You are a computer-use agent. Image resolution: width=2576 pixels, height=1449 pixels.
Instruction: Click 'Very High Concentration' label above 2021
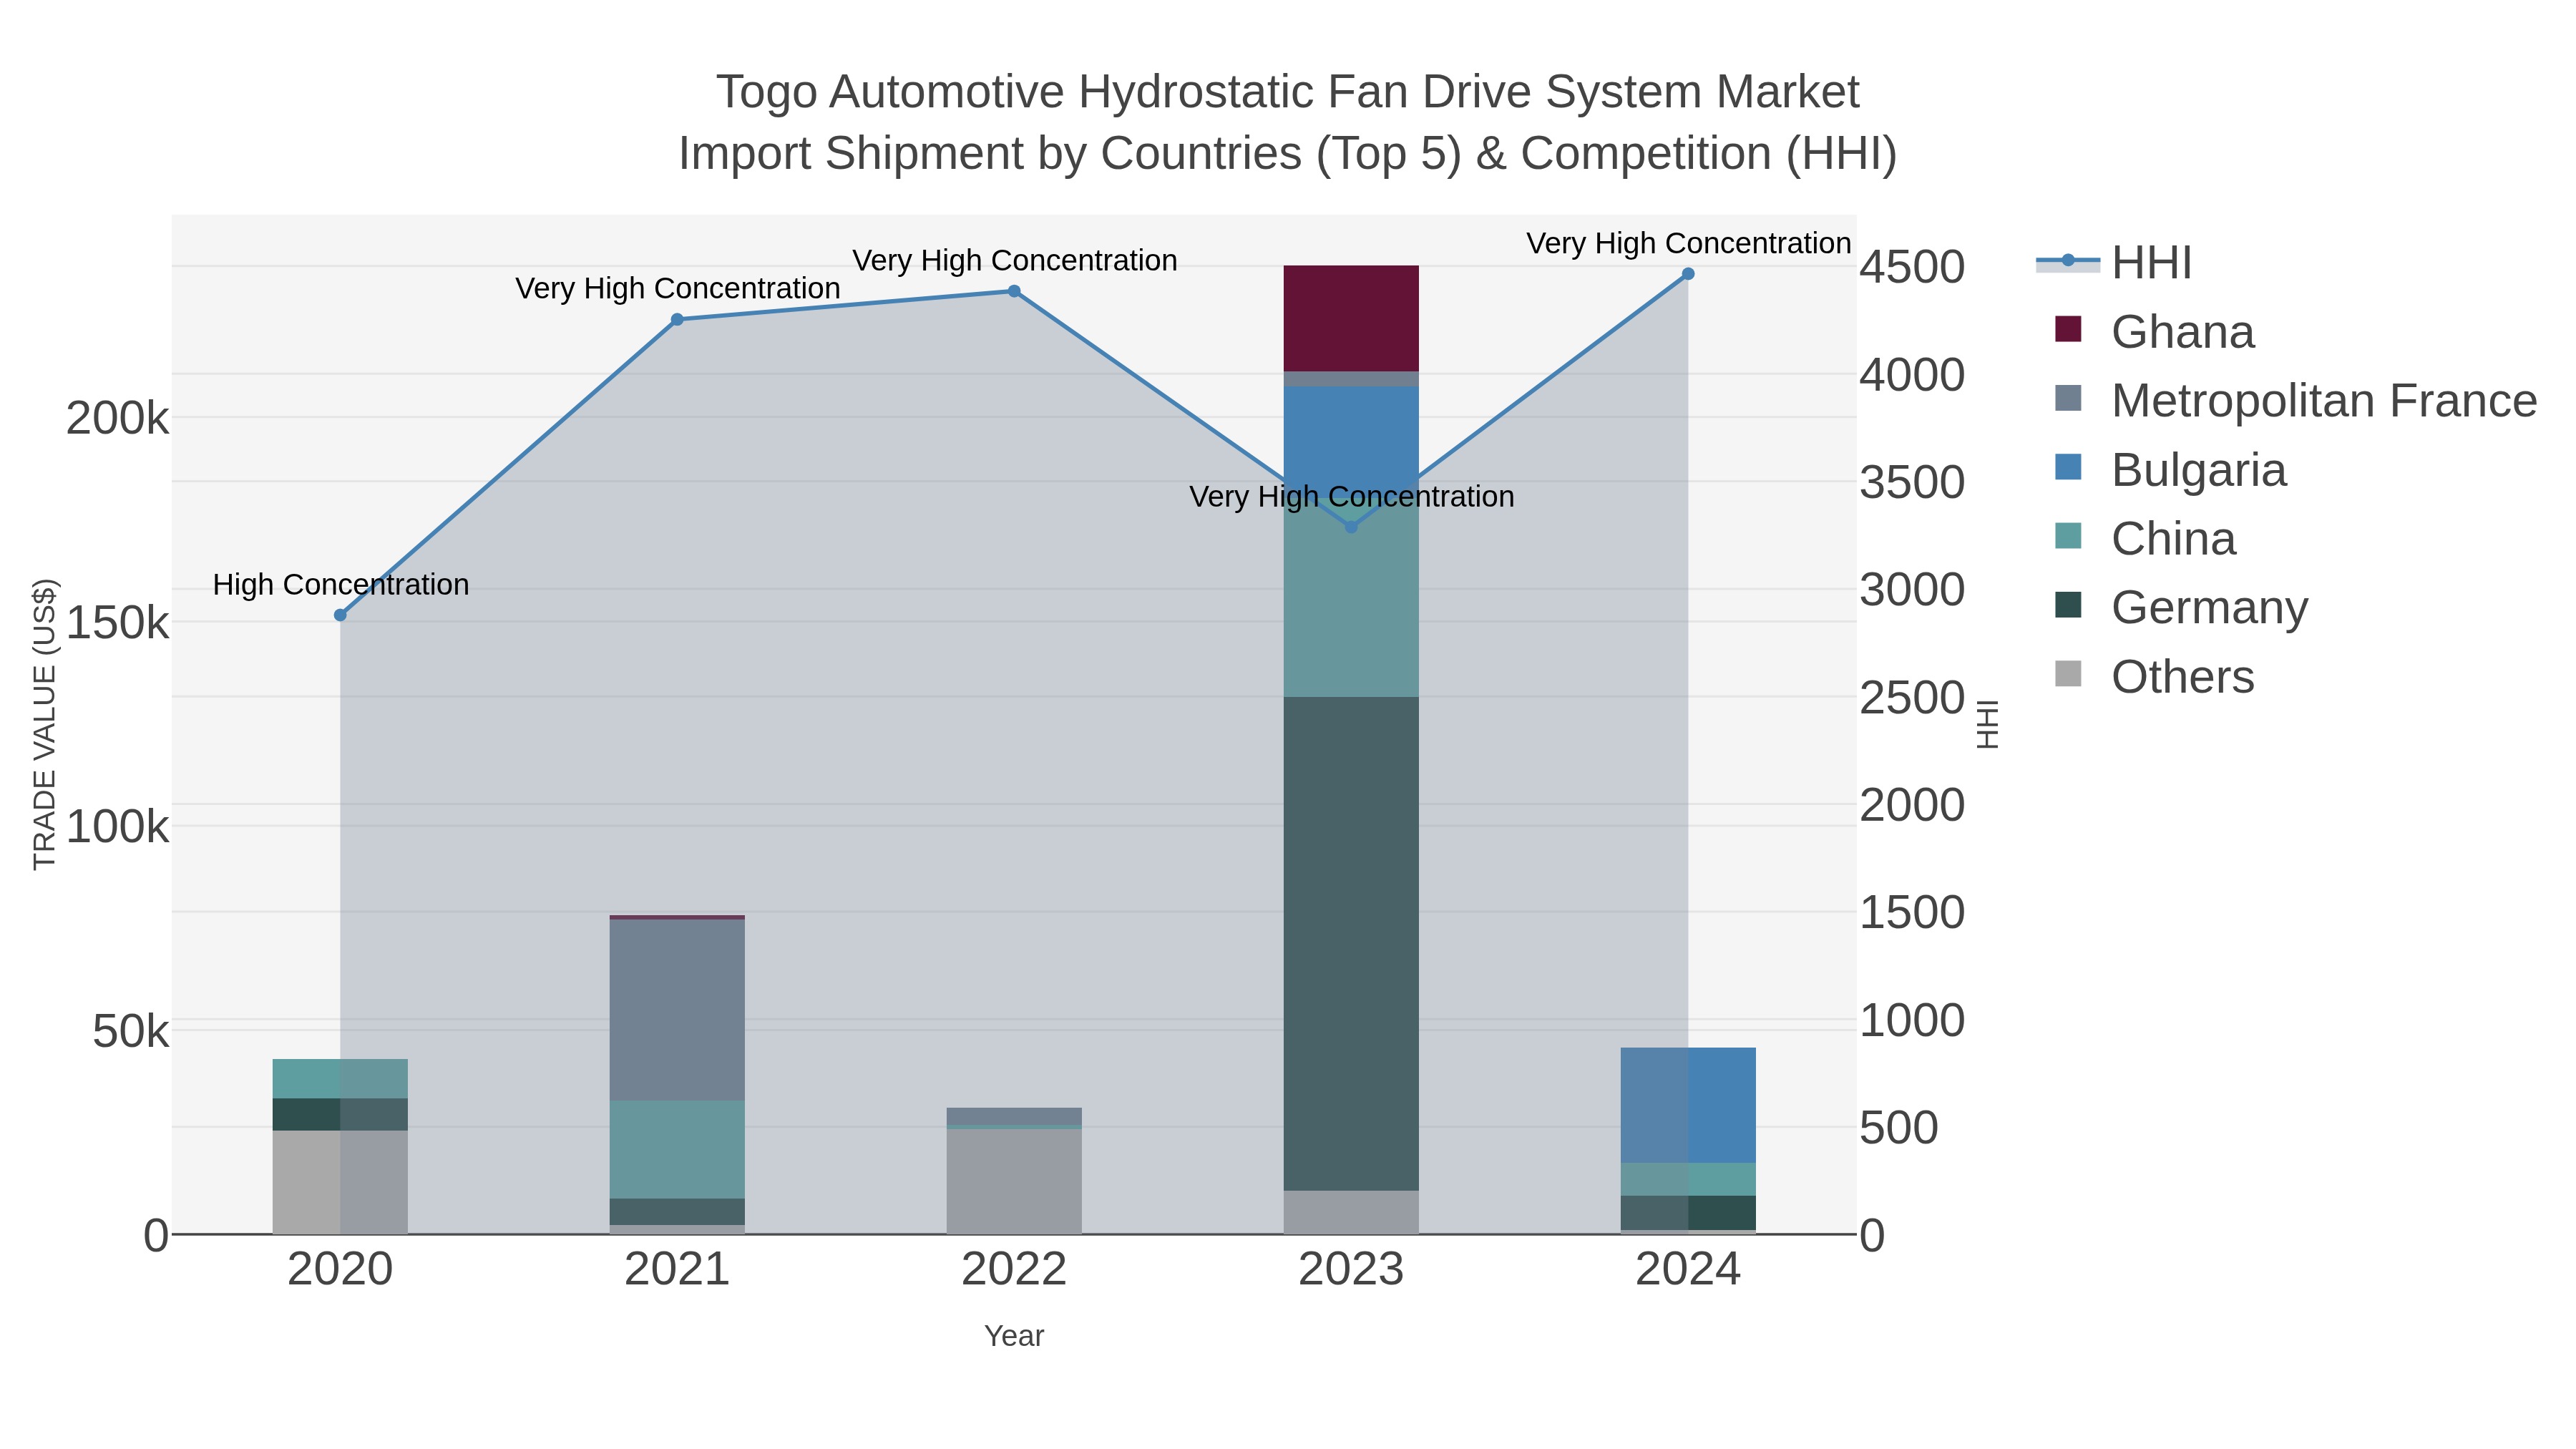point(678,288)
